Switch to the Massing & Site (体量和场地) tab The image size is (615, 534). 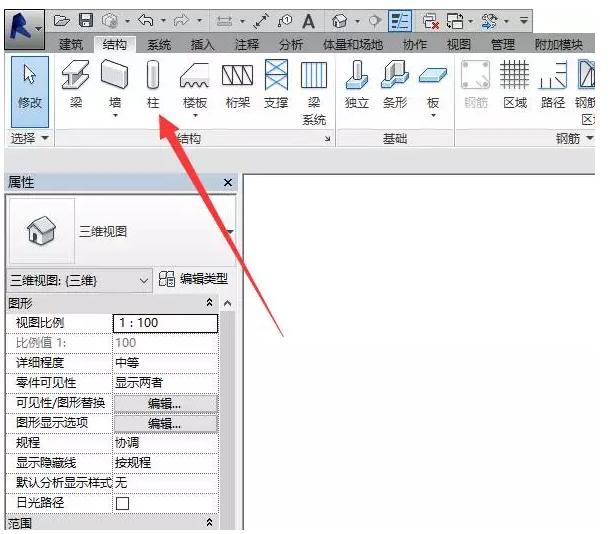tap(353, 45)
